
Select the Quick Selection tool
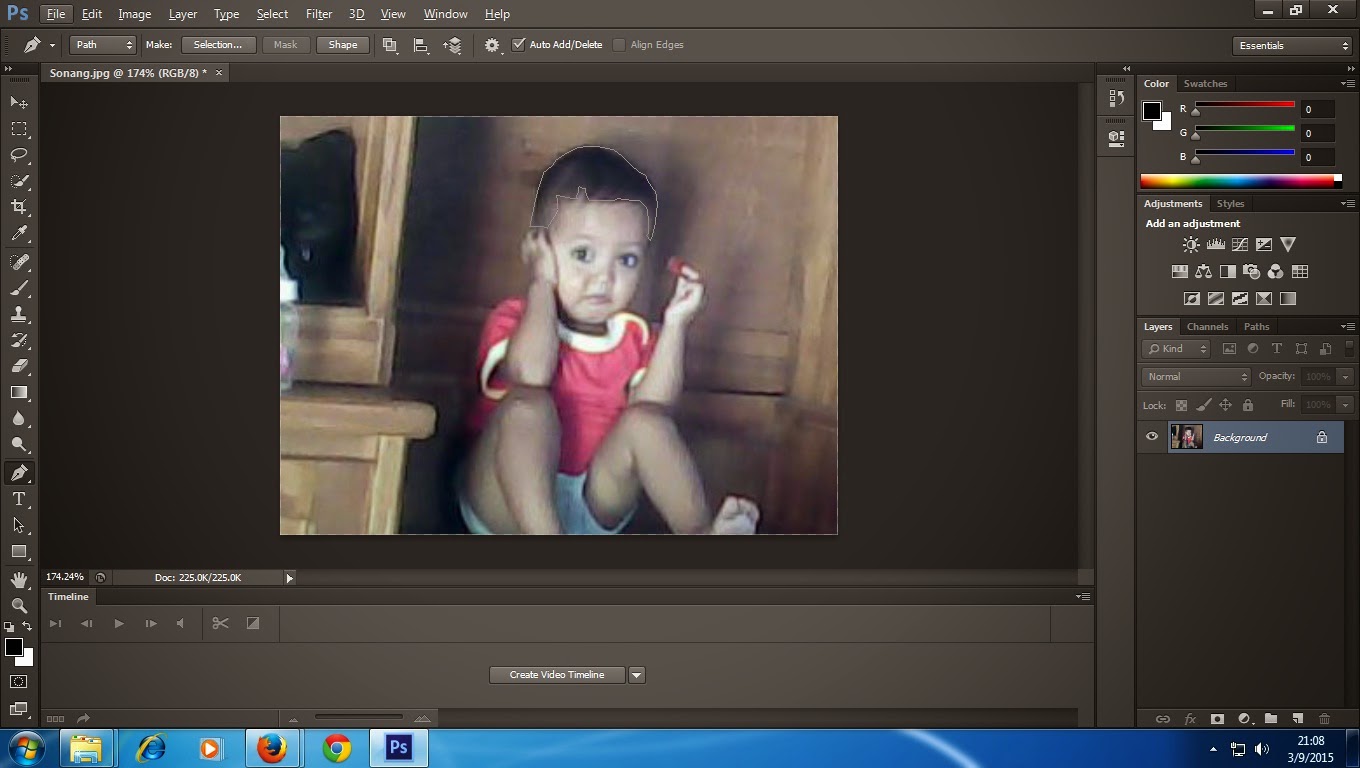(19, 181)
